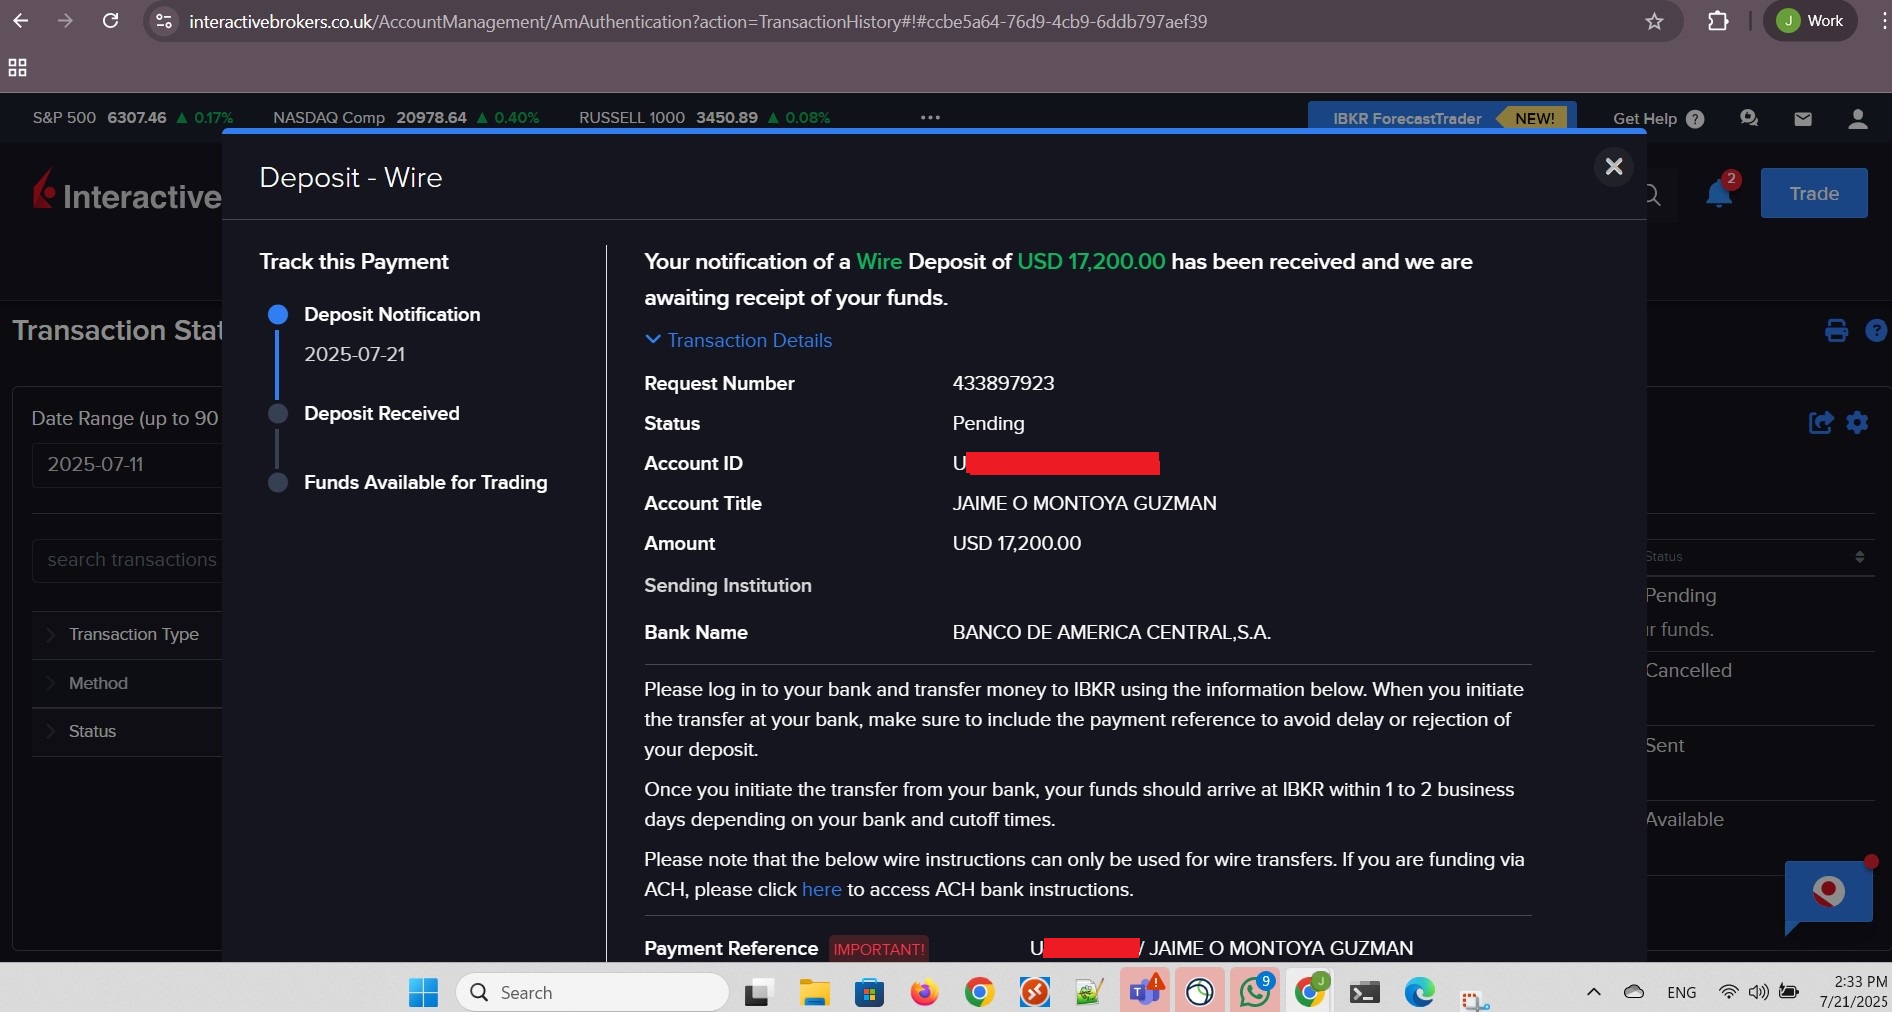Open browser extensions puzzle icon
Screen dimensions: 1892x1012
[1718, 21]
